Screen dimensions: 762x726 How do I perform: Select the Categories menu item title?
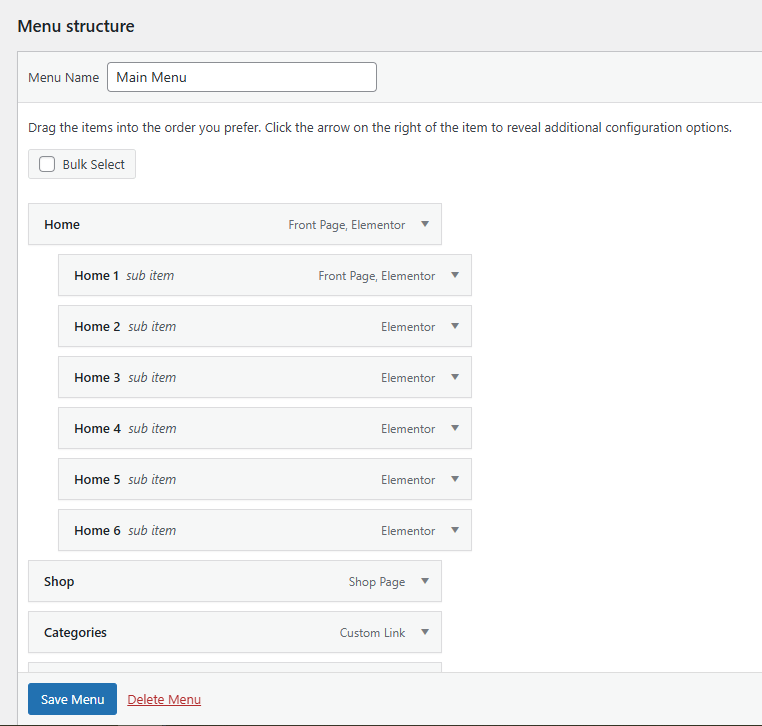pyautogui.click(x=75, y=633)
